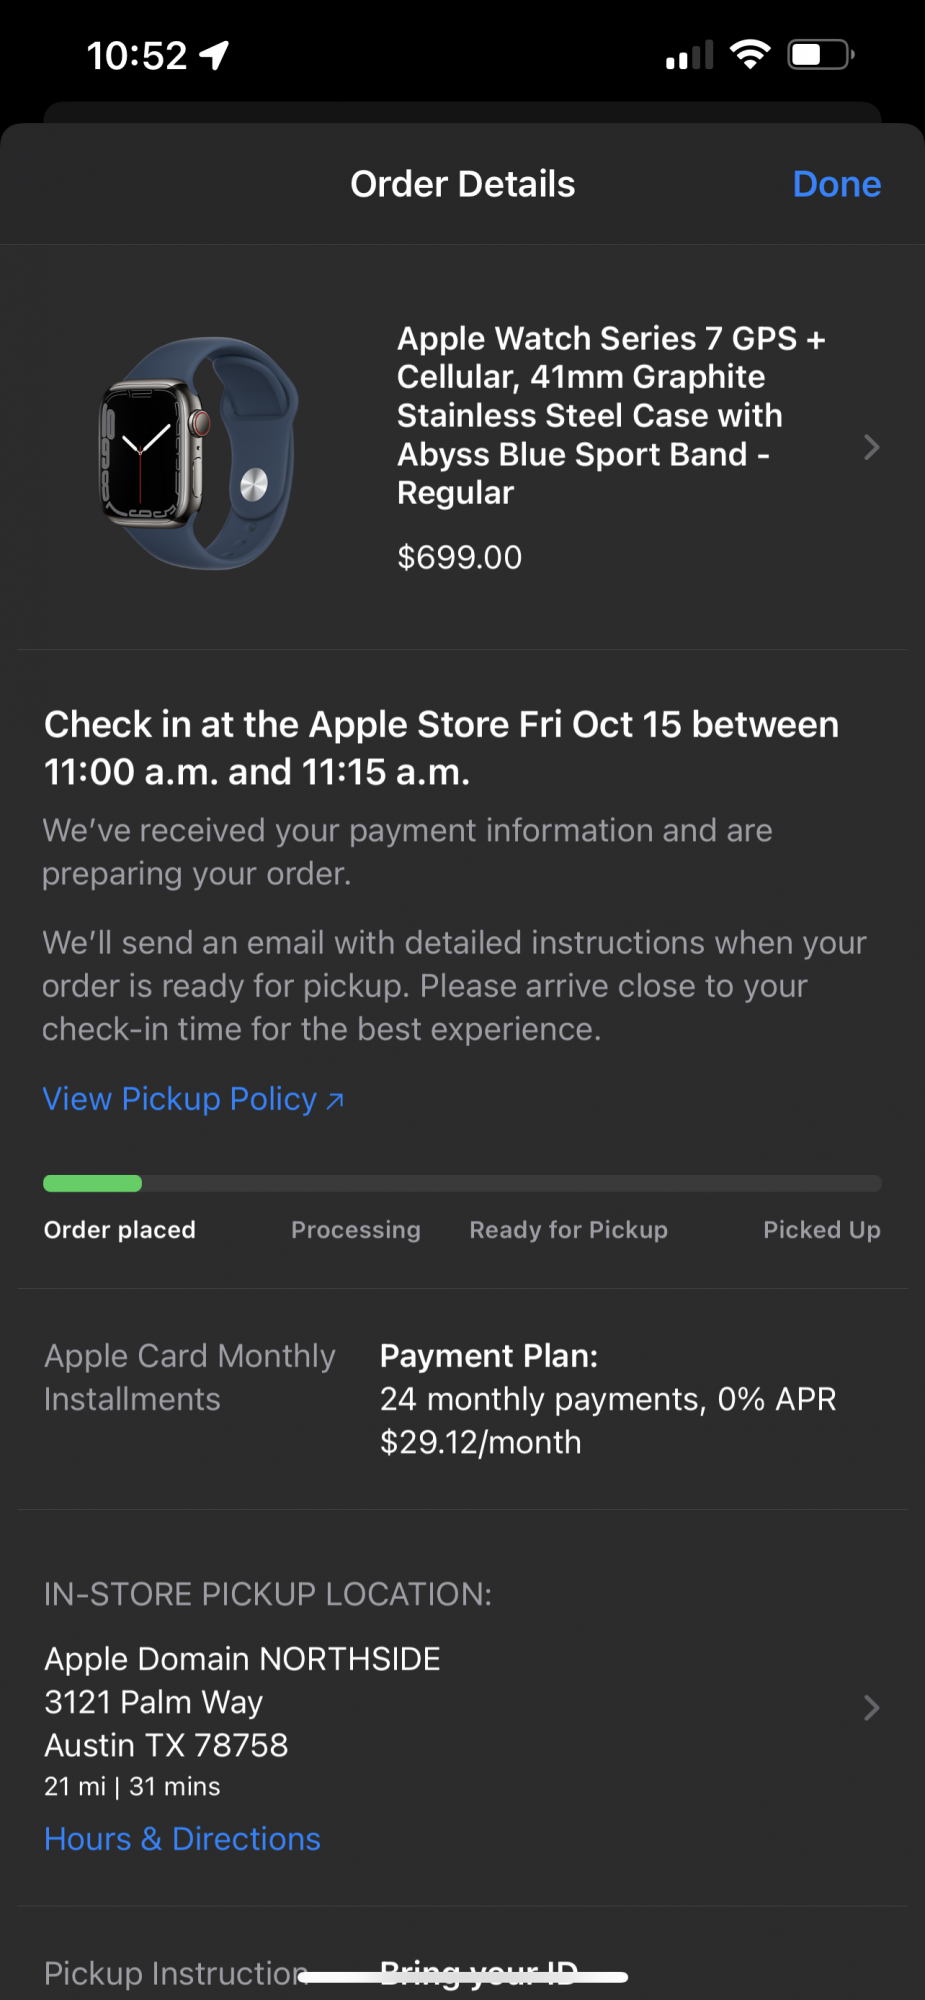Select the Order placed status label
This screenshot has width=925, height=2000.
click(120, 1230)
